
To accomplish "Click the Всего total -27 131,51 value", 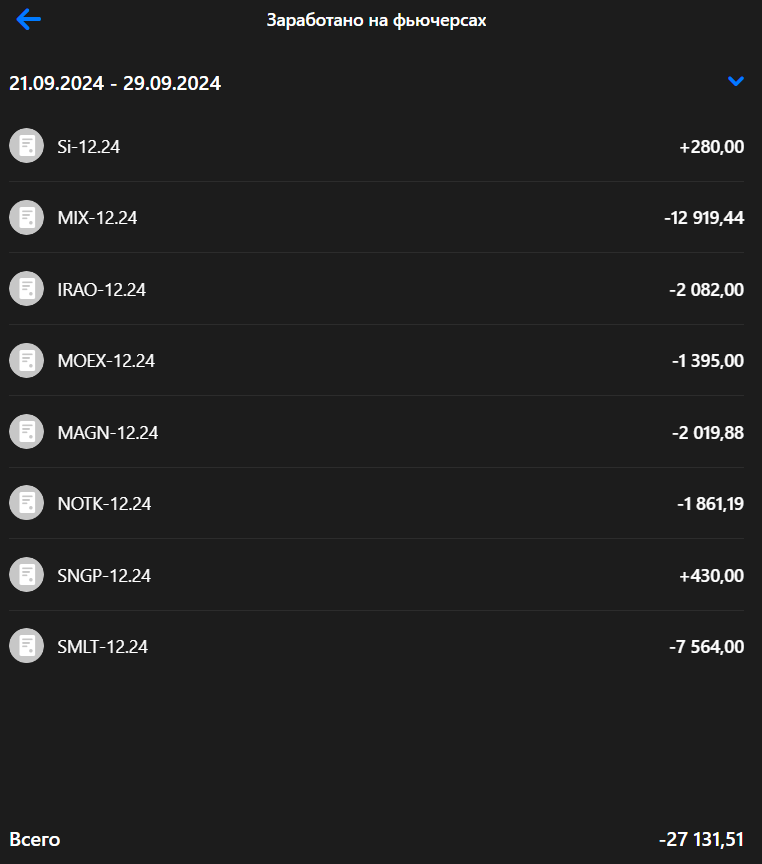I will (701, 840).
